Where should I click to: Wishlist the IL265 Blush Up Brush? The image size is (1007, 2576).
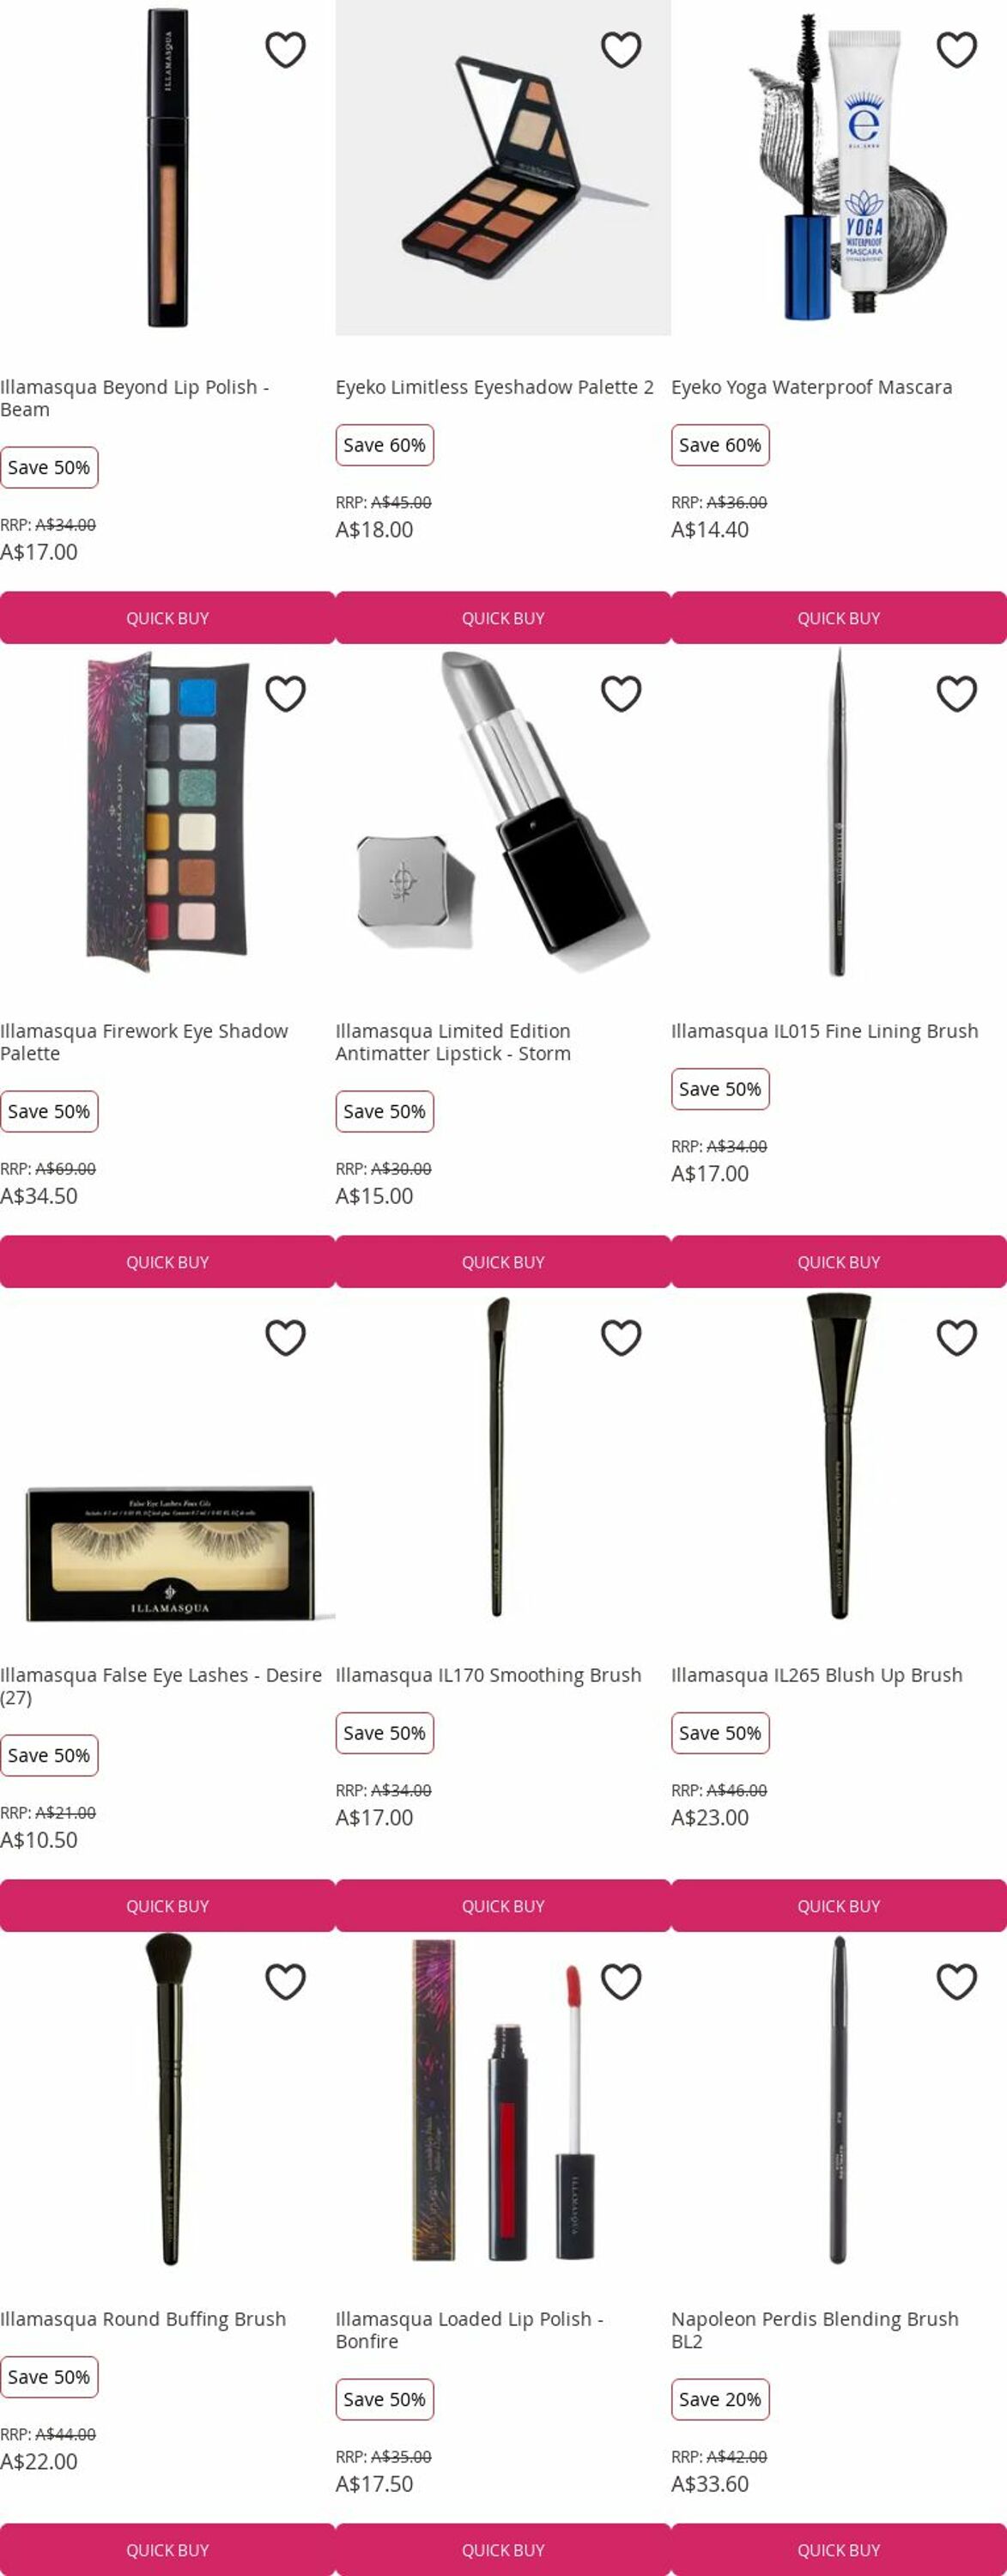[x=957, y=1338]
